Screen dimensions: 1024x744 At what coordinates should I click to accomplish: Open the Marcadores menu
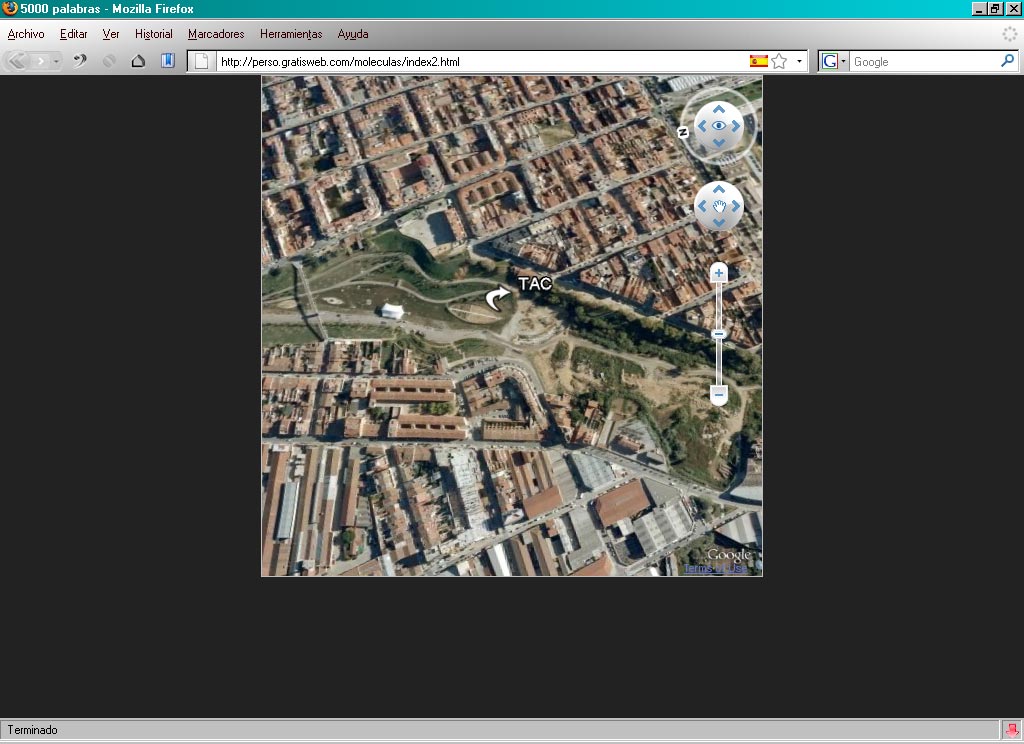[x=216, y=34]
